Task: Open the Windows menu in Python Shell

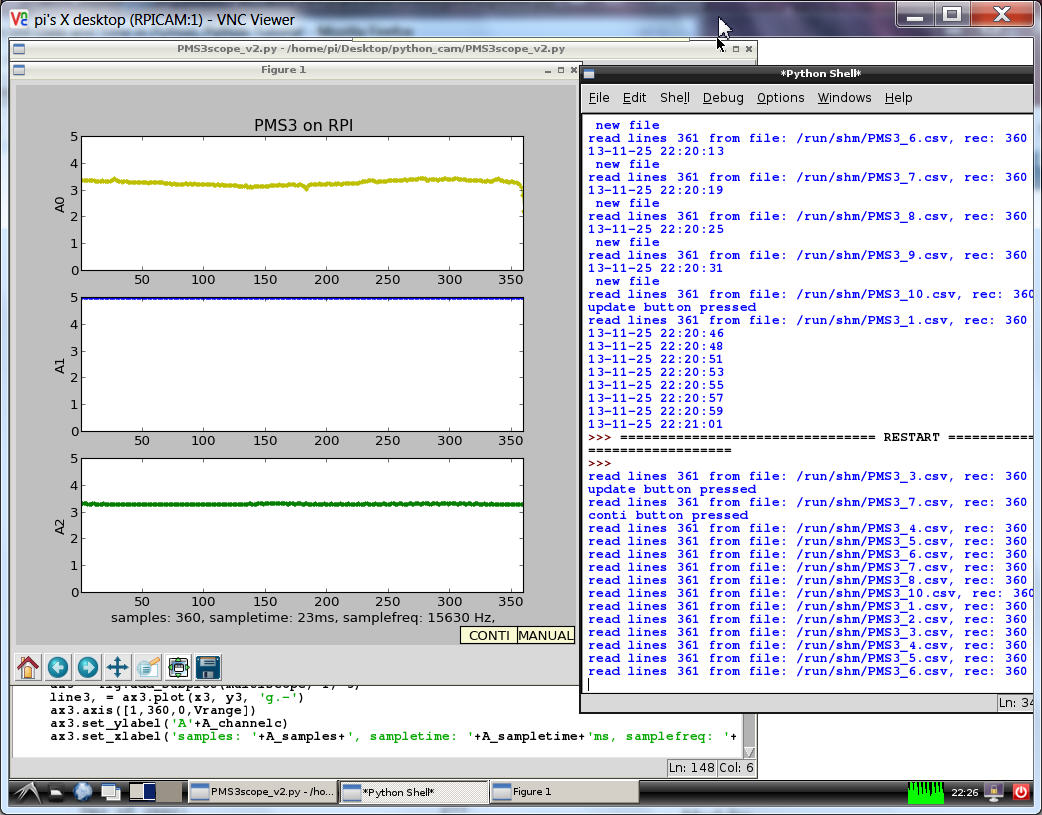Action: (x=844, y=98)
